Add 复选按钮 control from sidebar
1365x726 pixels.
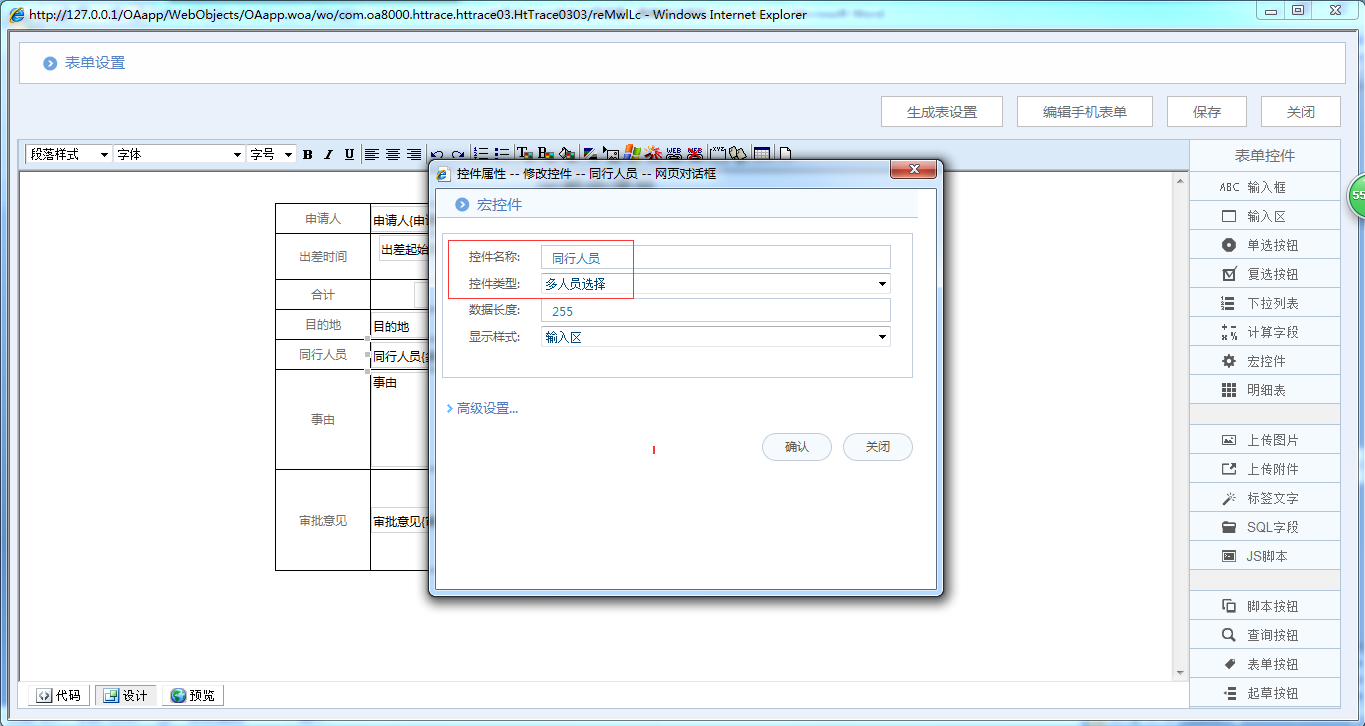[1264, 274]
